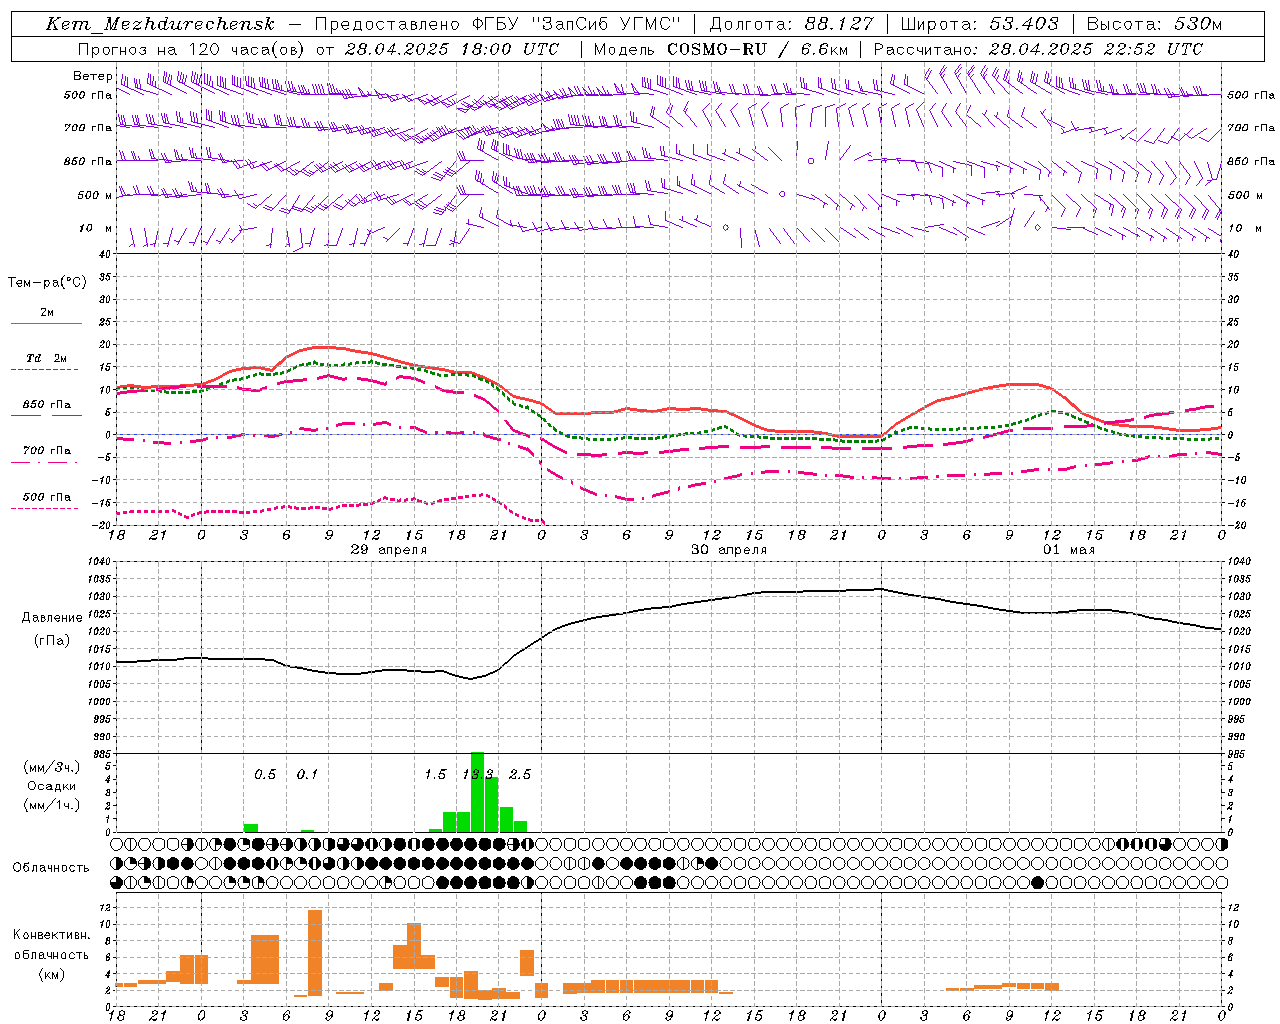Viewport: 1280px width, 1024px height.
Task: Click the Kem_Mezhdurechensk station title
Action: click(x=159, y=24)
